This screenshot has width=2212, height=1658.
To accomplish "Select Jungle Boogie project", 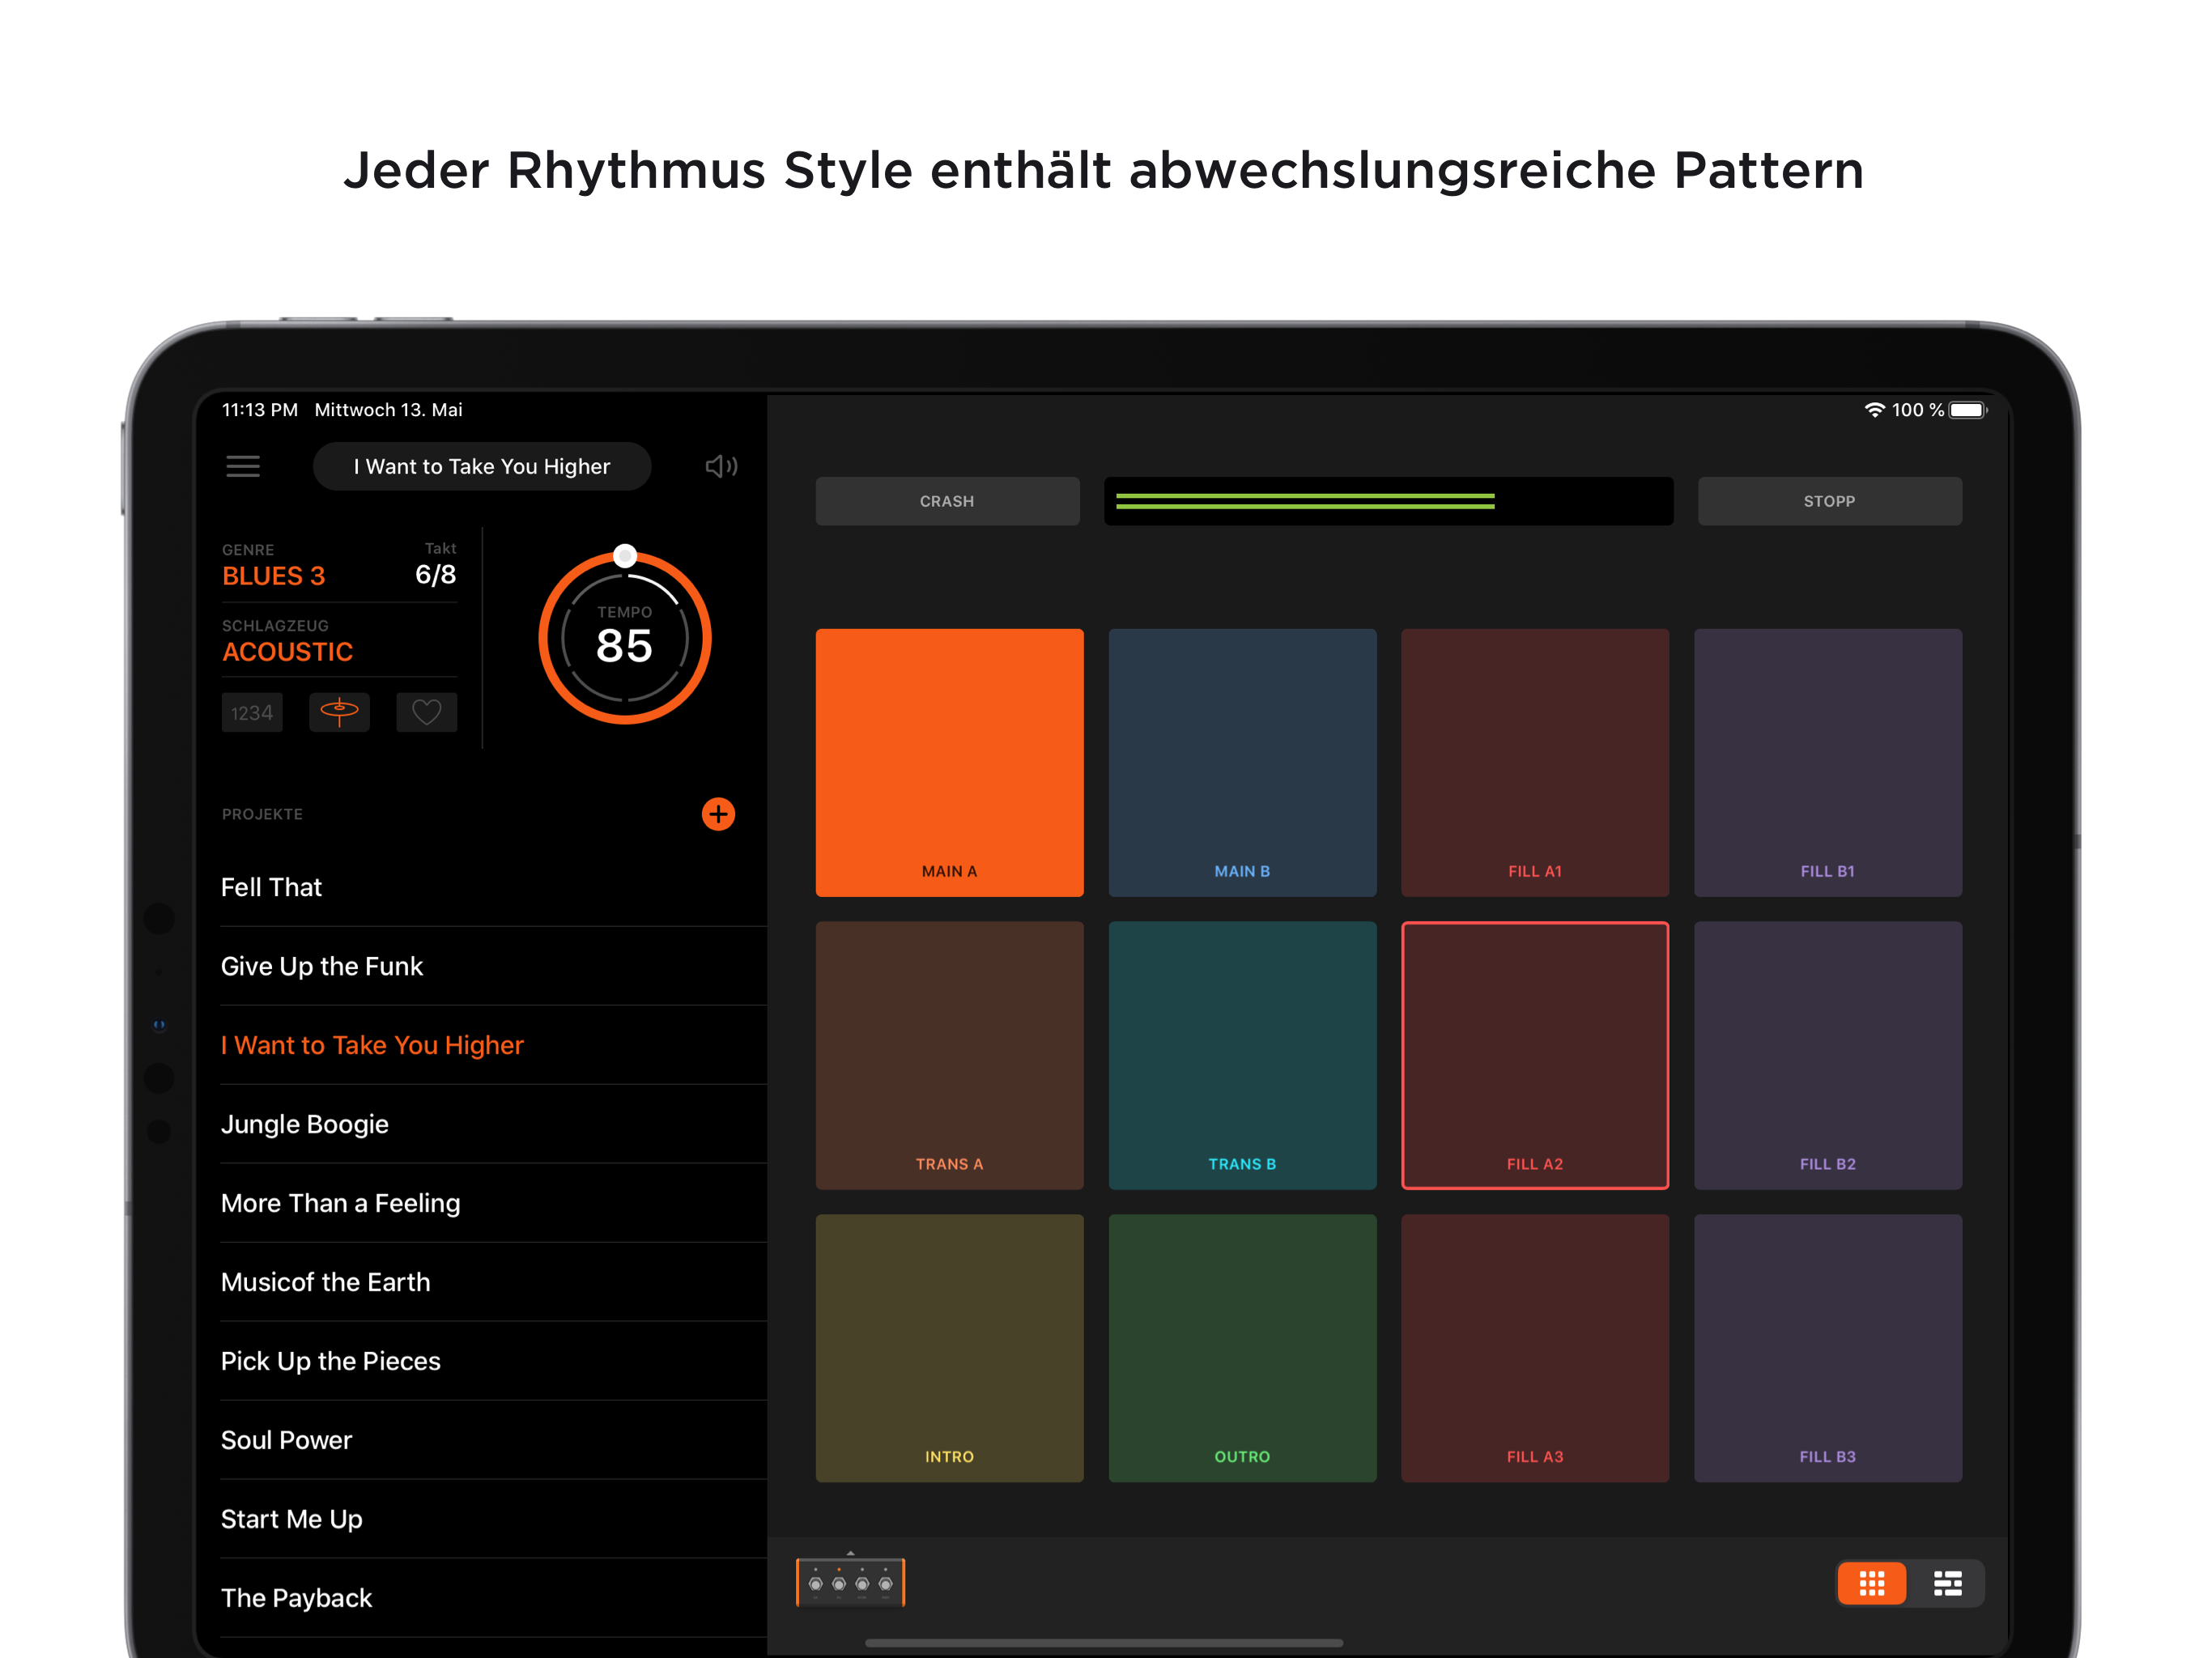I will click(x=305, y=1124).
